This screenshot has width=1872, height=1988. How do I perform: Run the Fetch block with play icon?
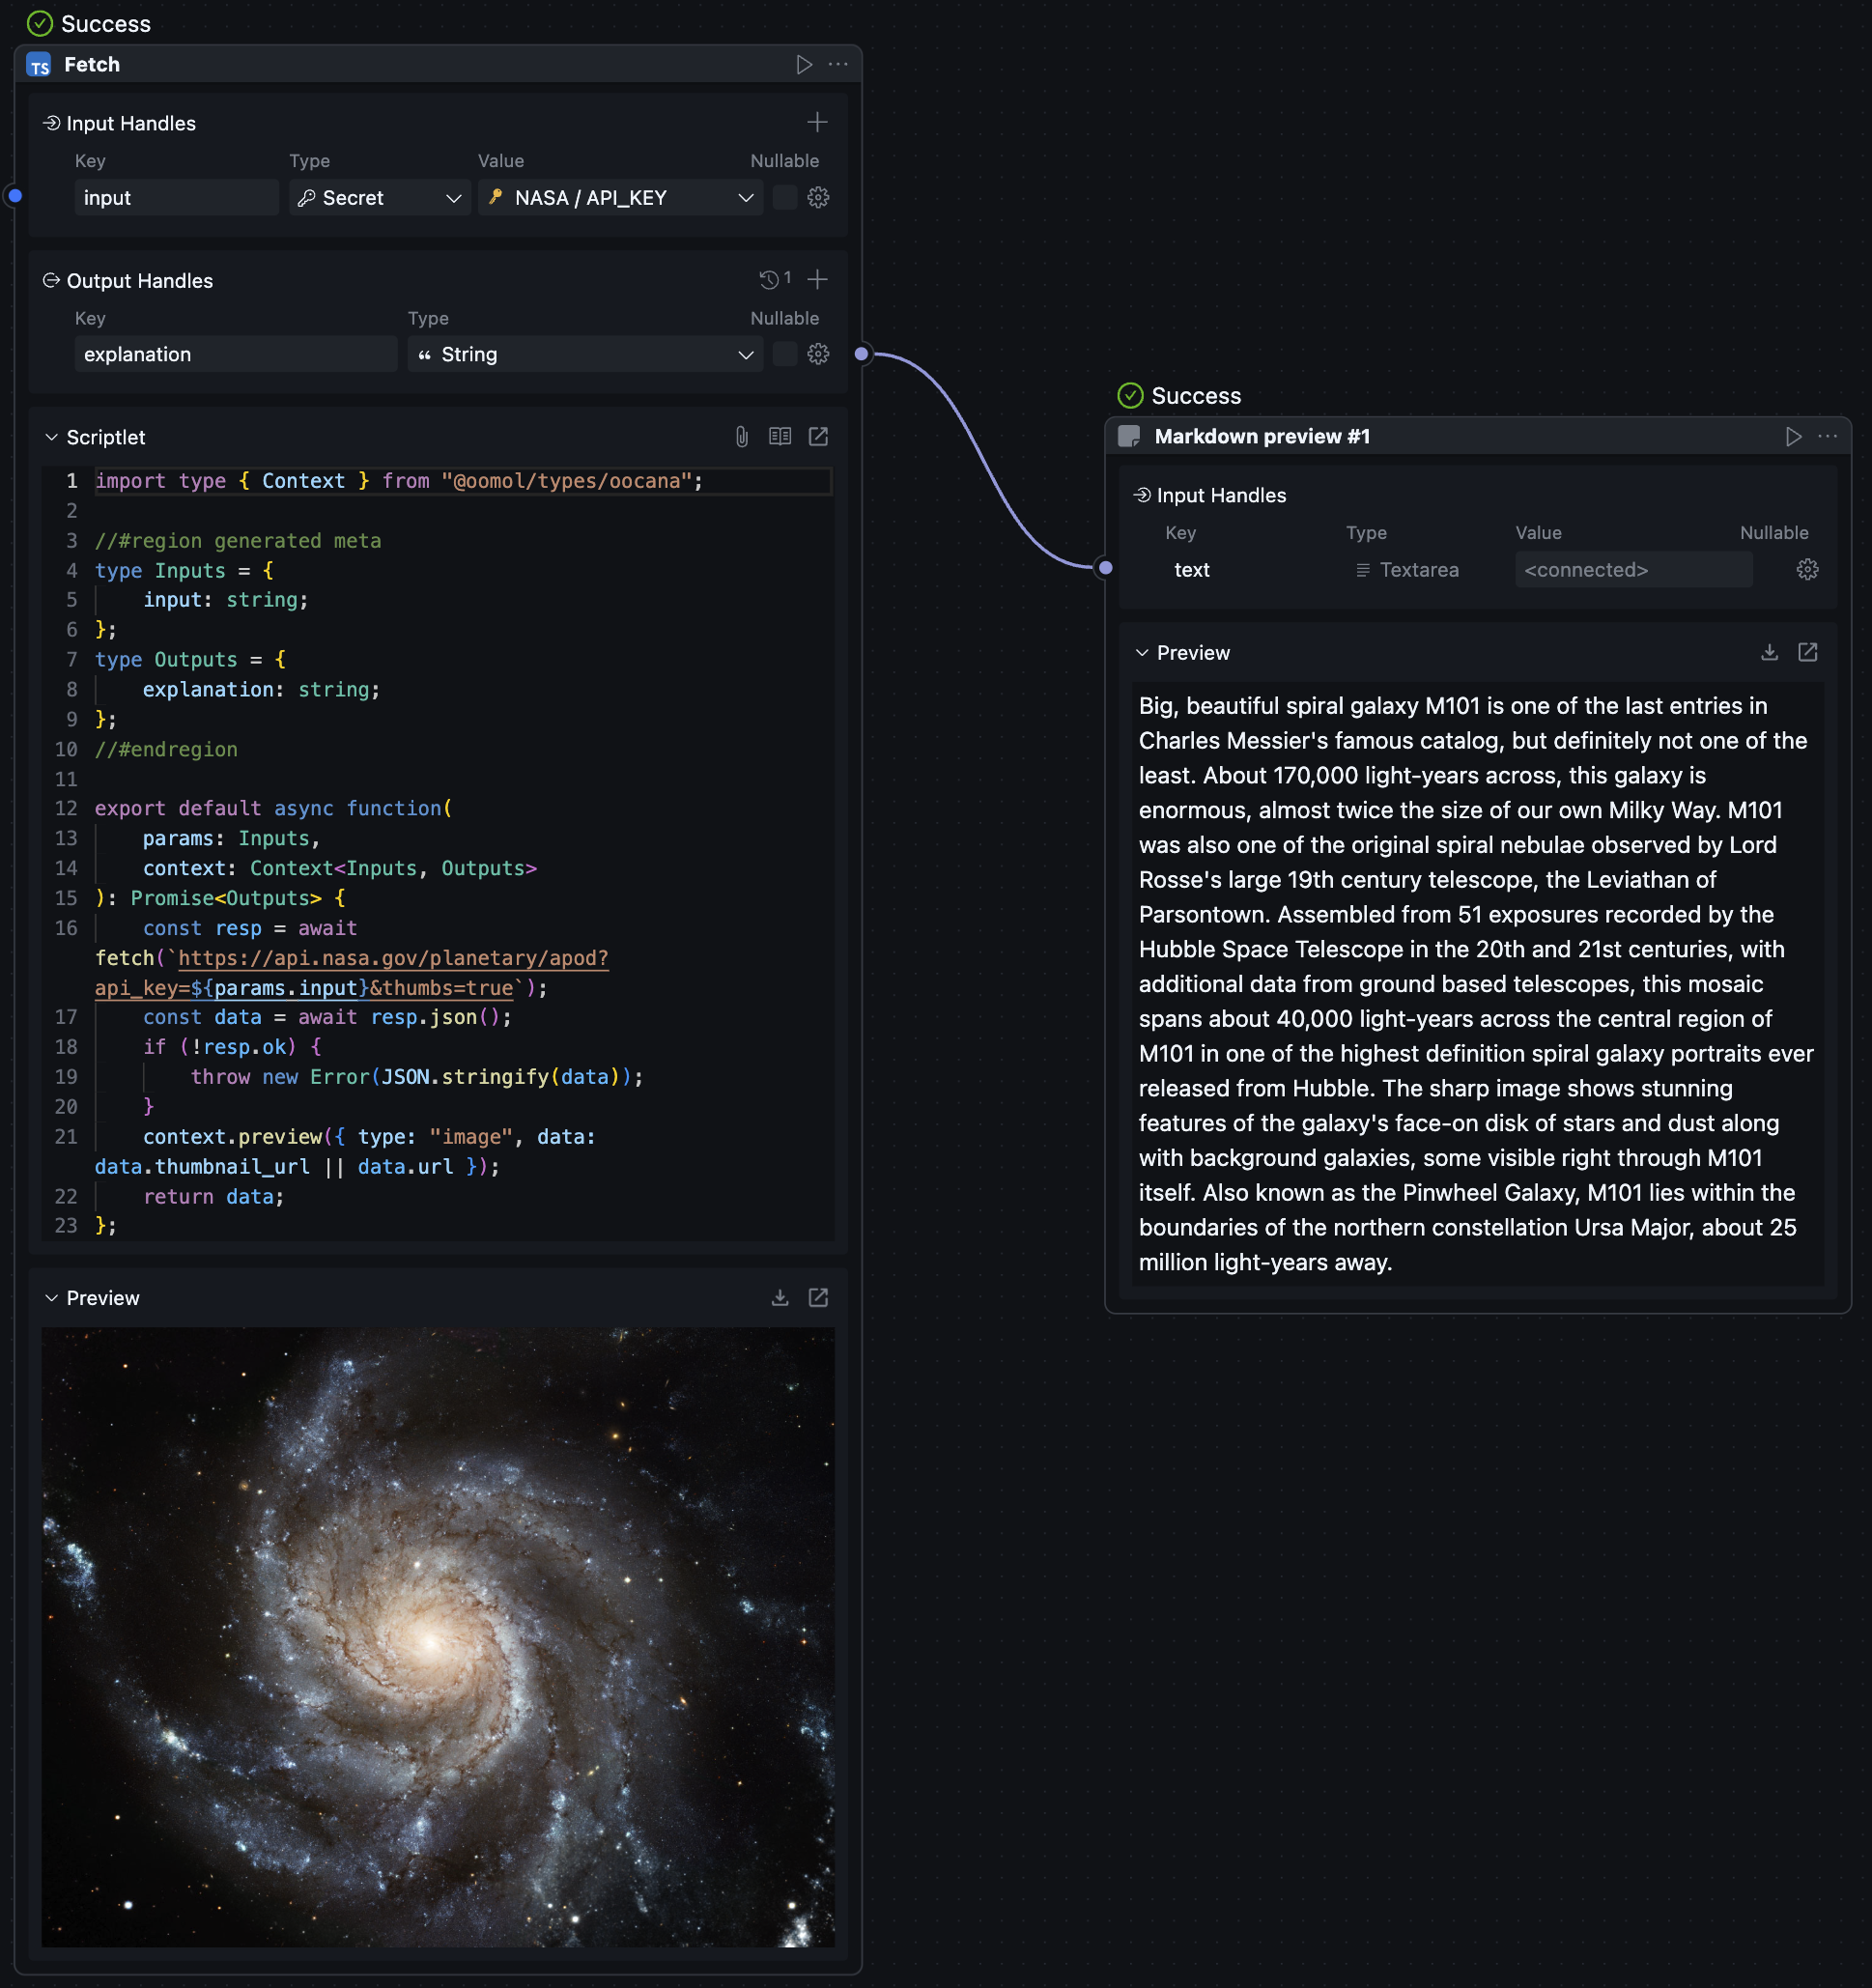point(803,65)
